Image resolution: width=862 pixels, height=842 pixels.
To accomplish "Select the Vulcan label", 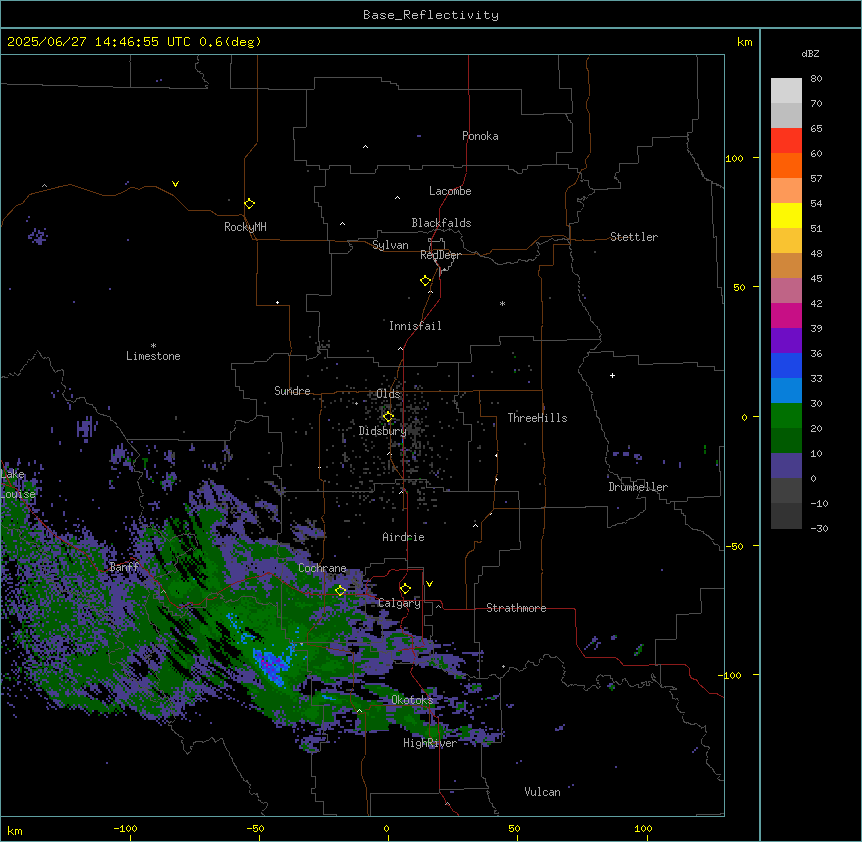I will [543, 792].
